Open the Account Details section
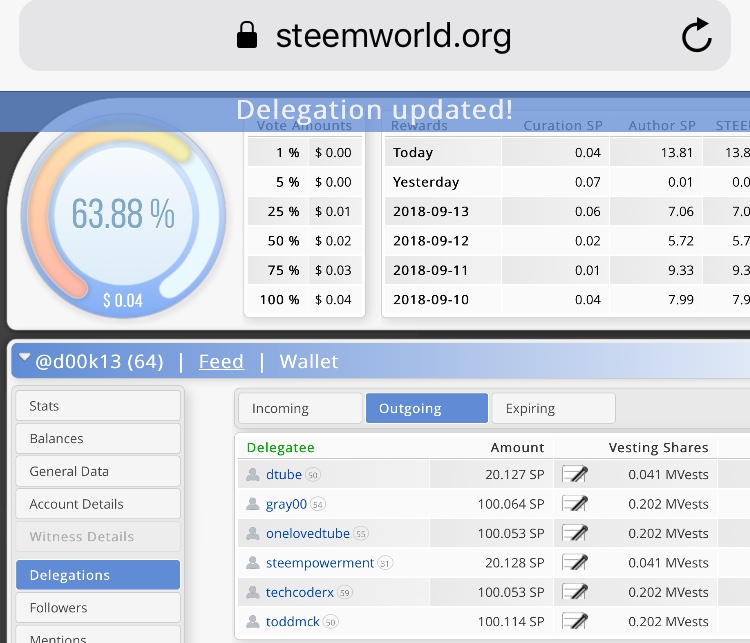Screen dimensions: 750x643 point(98,504)
